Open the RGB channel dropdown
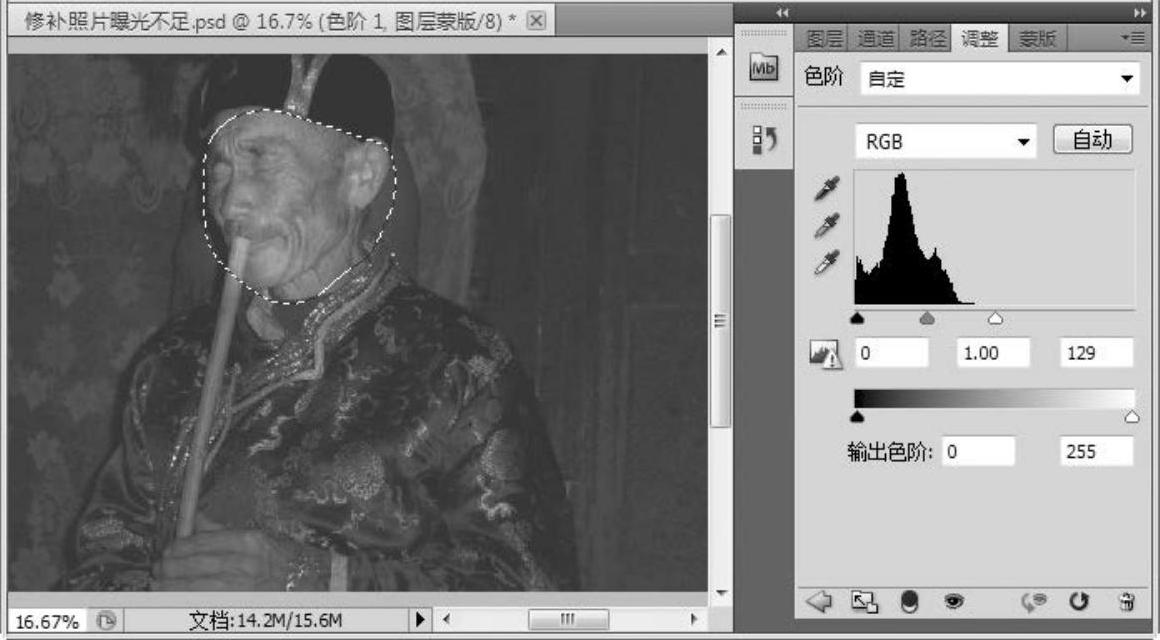1160x640 pixels. click(x=946, y=142)
